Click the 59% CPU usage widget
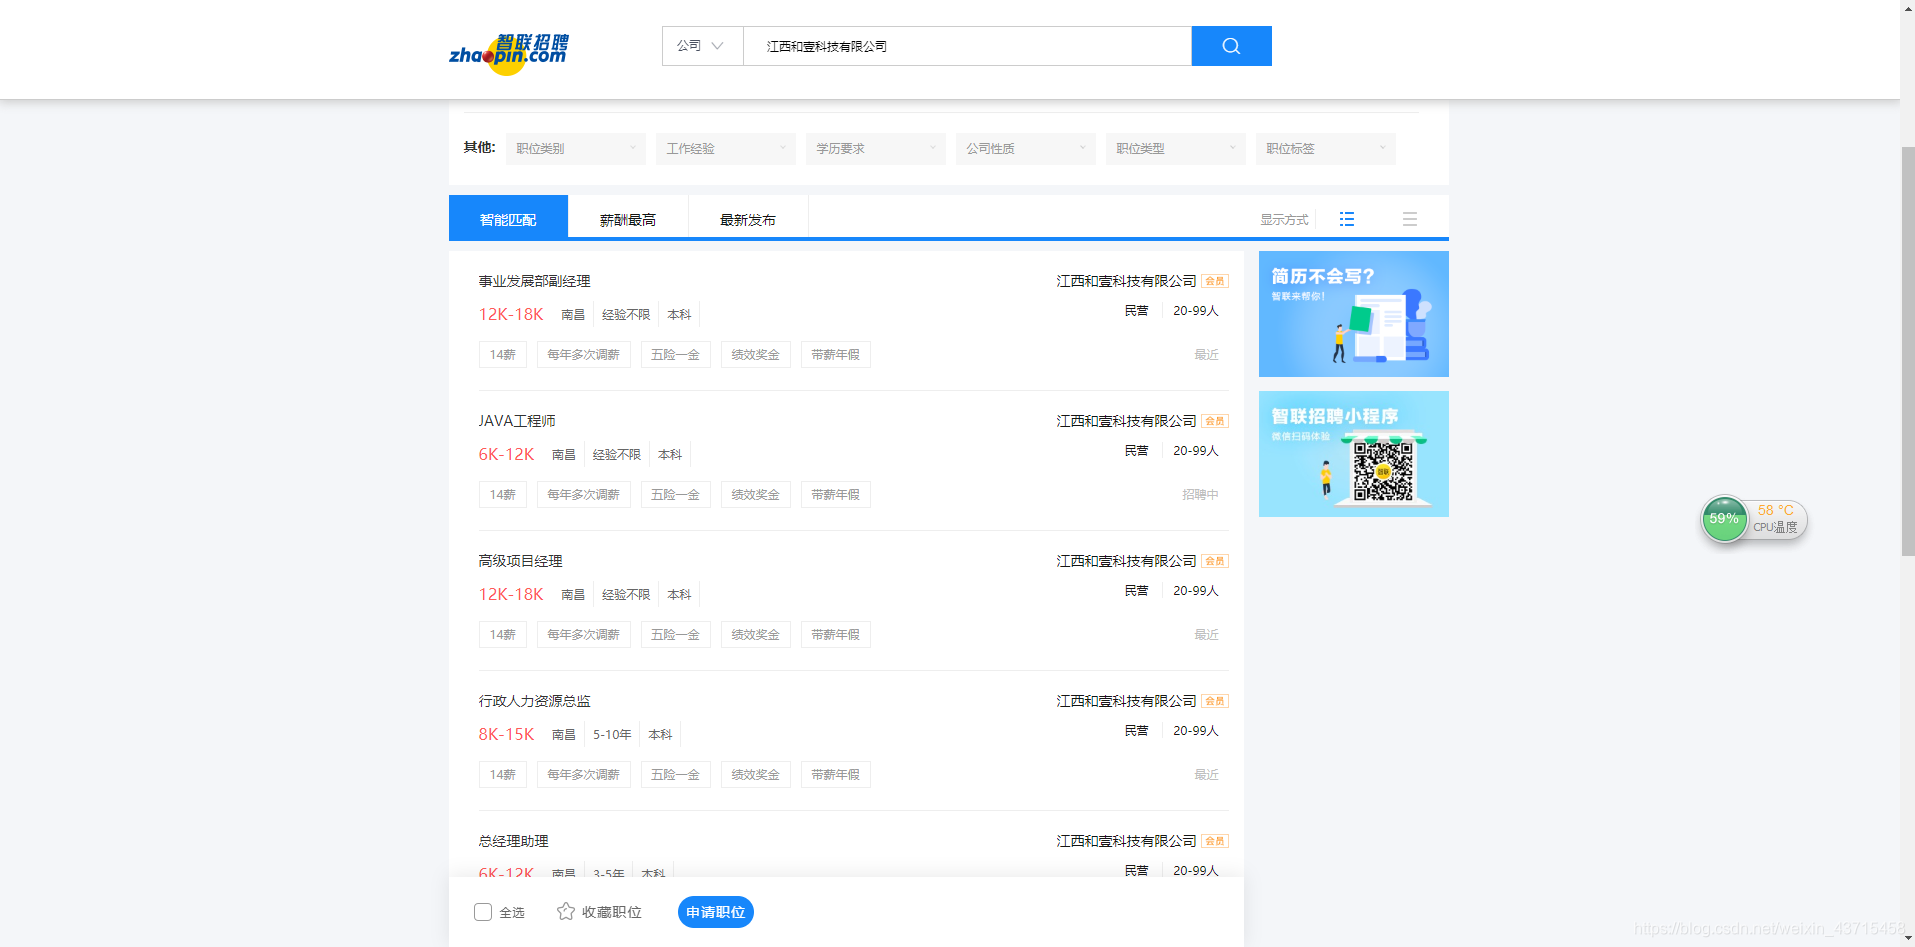The height and width of the screenshot is (947, 1915). [x=1724, y=519]
